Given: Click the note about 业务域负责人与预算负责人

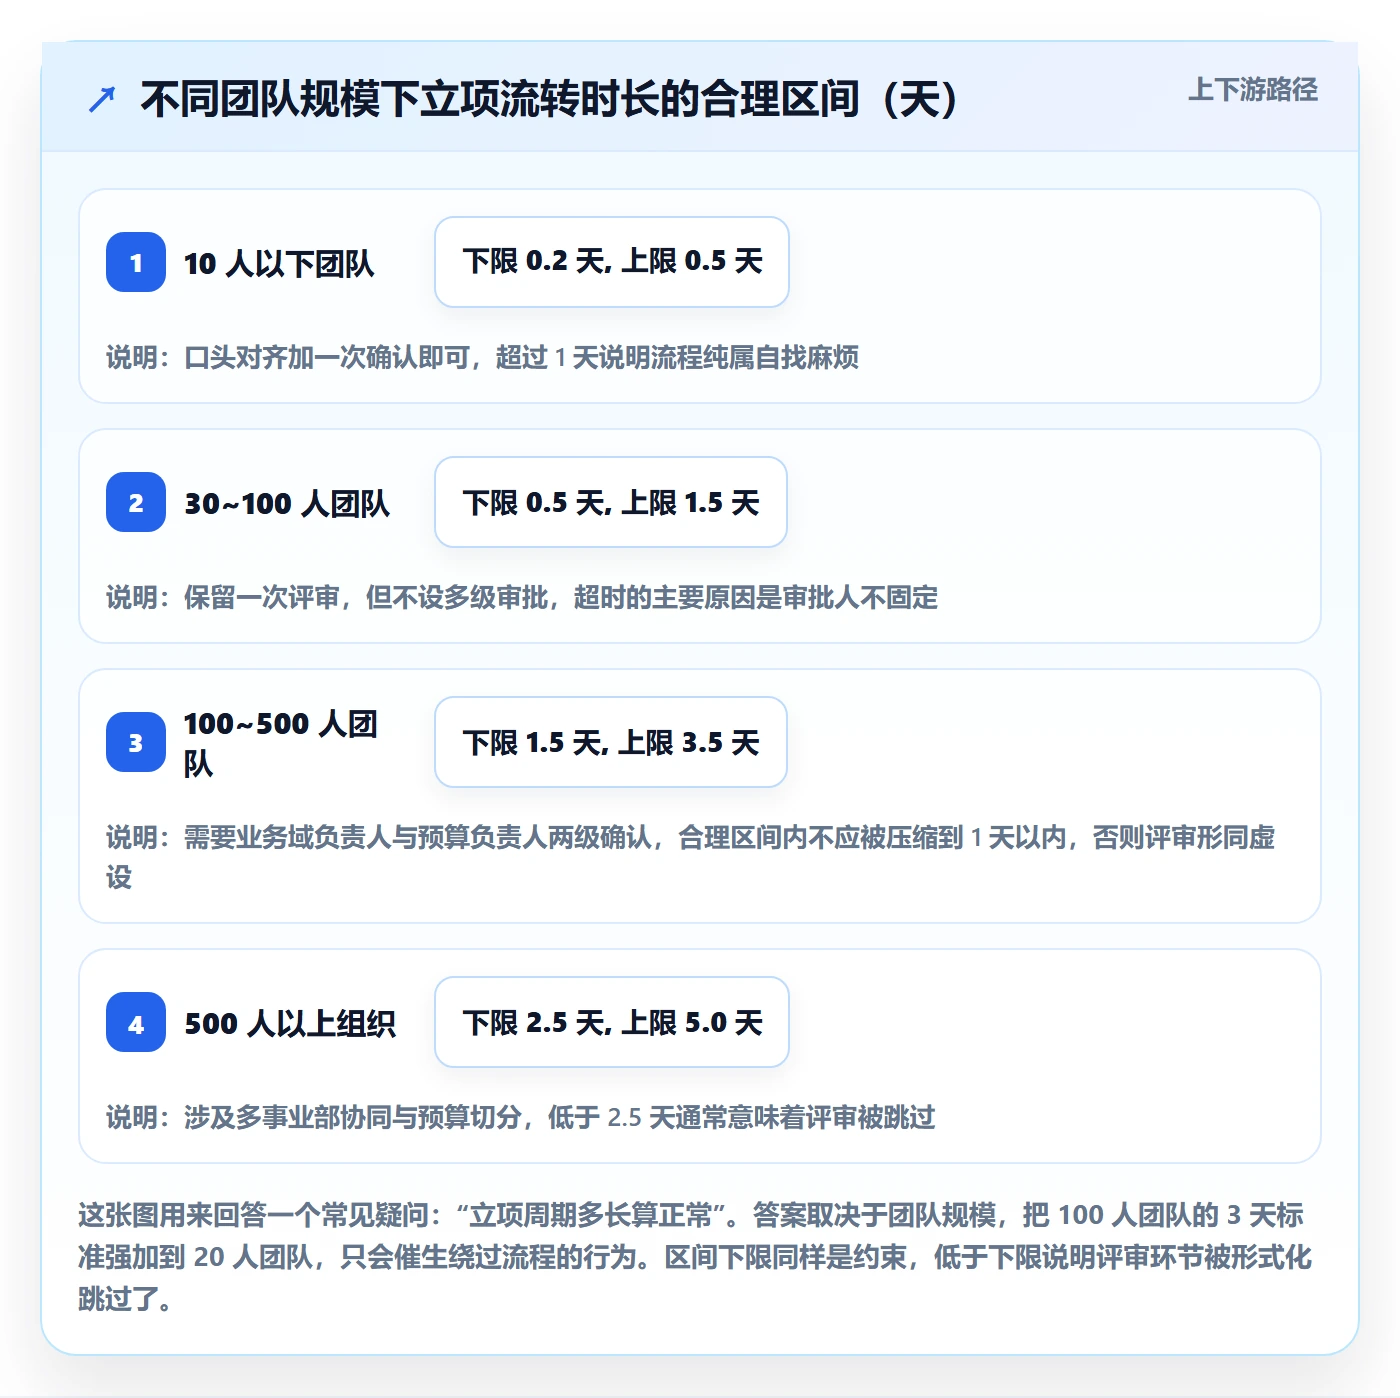Looking at the screenshot, I should click(x=691, y=857).
